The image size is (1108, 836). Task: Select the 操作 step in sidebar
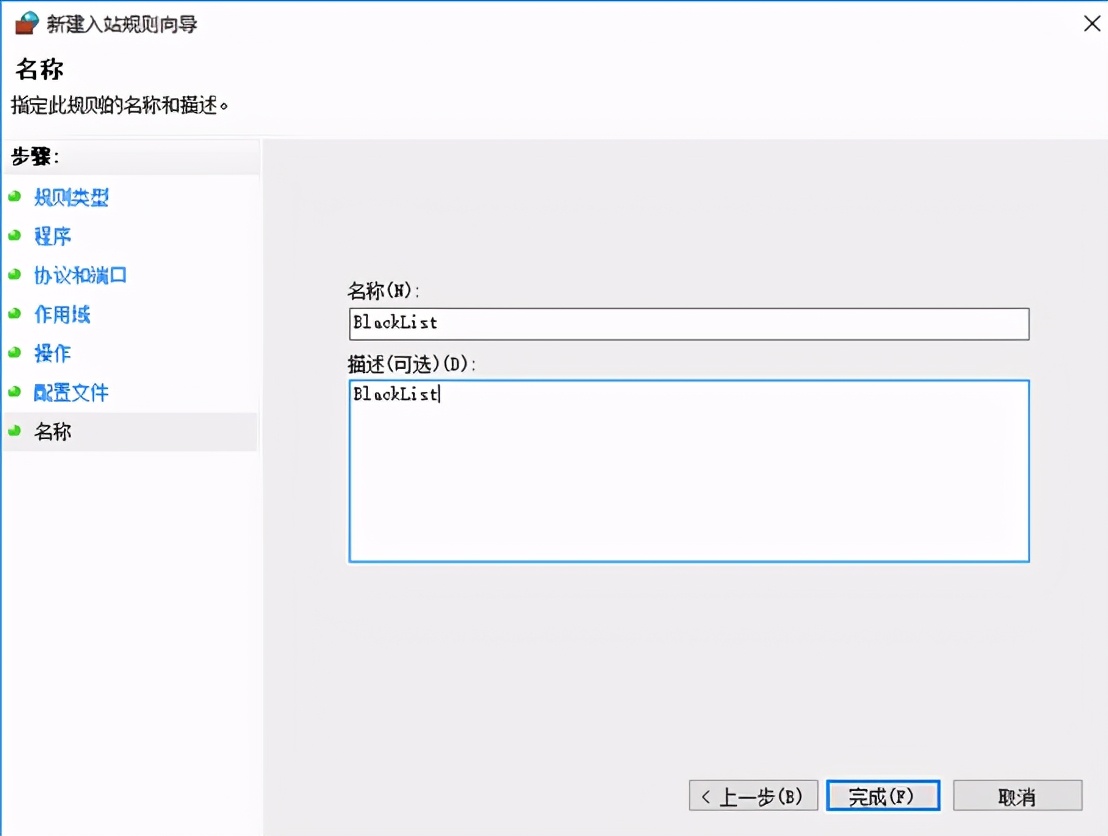(52, 353)
